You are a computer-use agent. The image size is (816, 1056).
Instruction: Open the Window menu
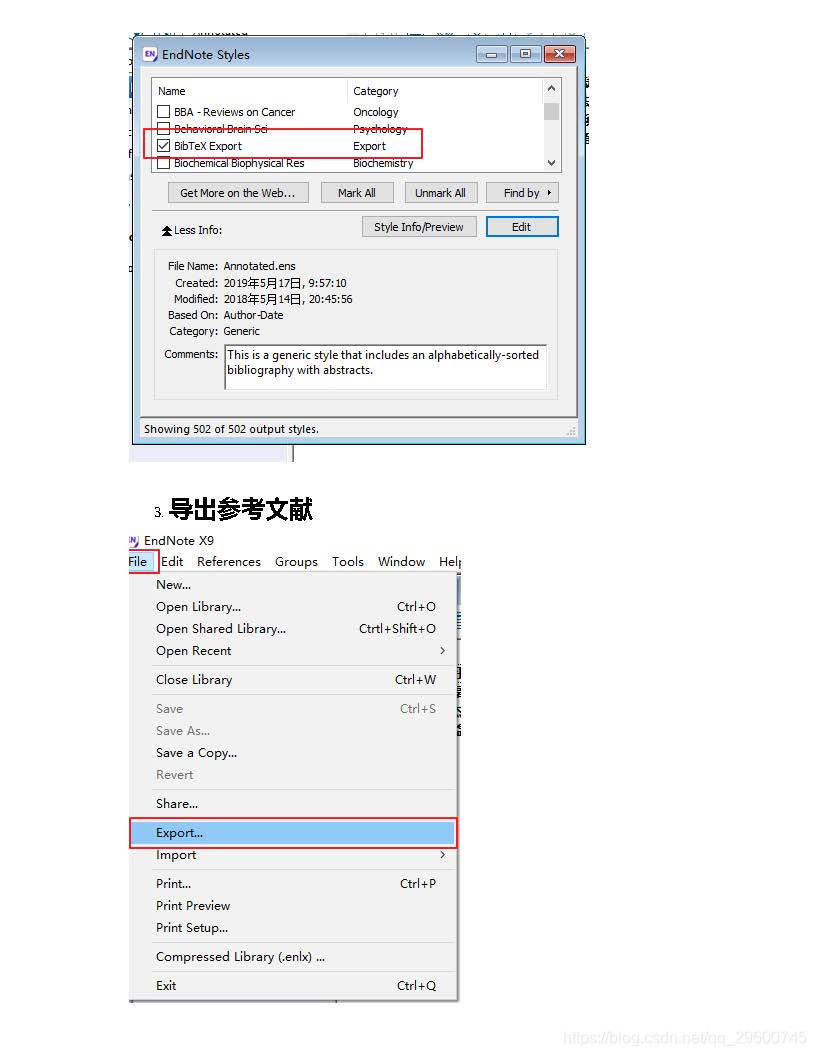click(401, 562)
